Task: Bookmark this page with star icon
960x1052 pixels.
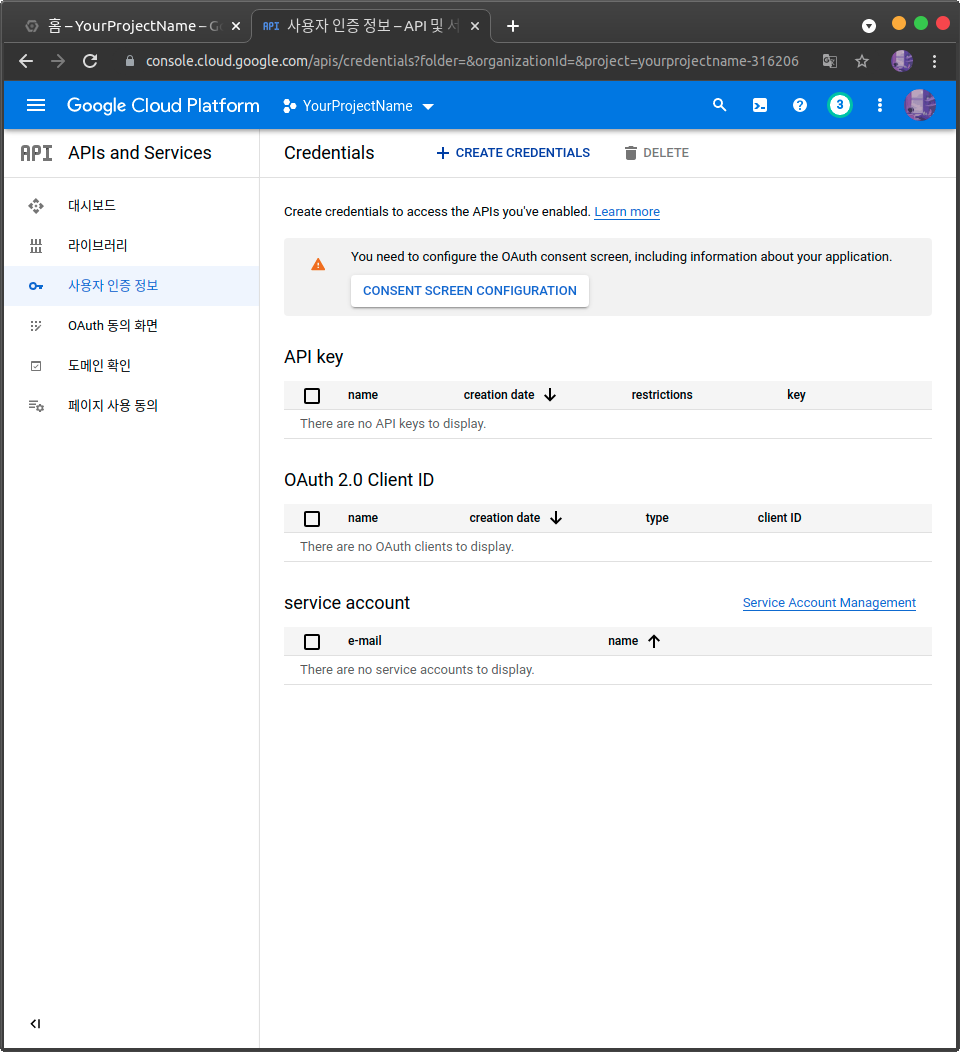Action: pos(862,61)
